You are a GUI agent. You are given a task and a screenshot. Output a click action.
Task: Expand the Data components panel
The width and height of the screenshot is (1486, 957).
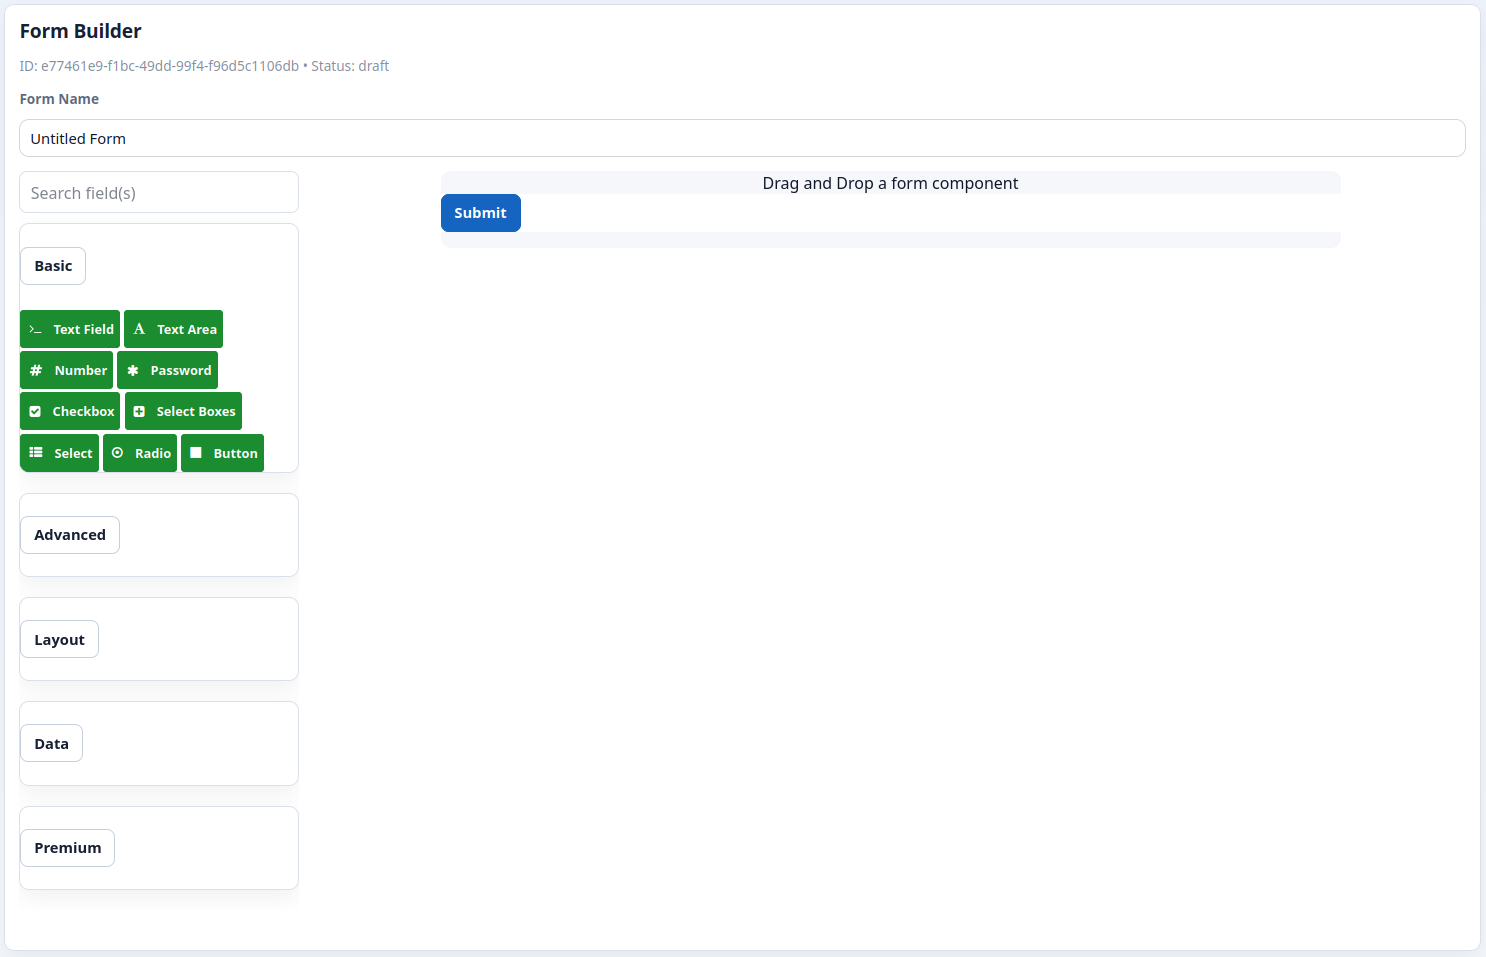[x=51, y=742]
